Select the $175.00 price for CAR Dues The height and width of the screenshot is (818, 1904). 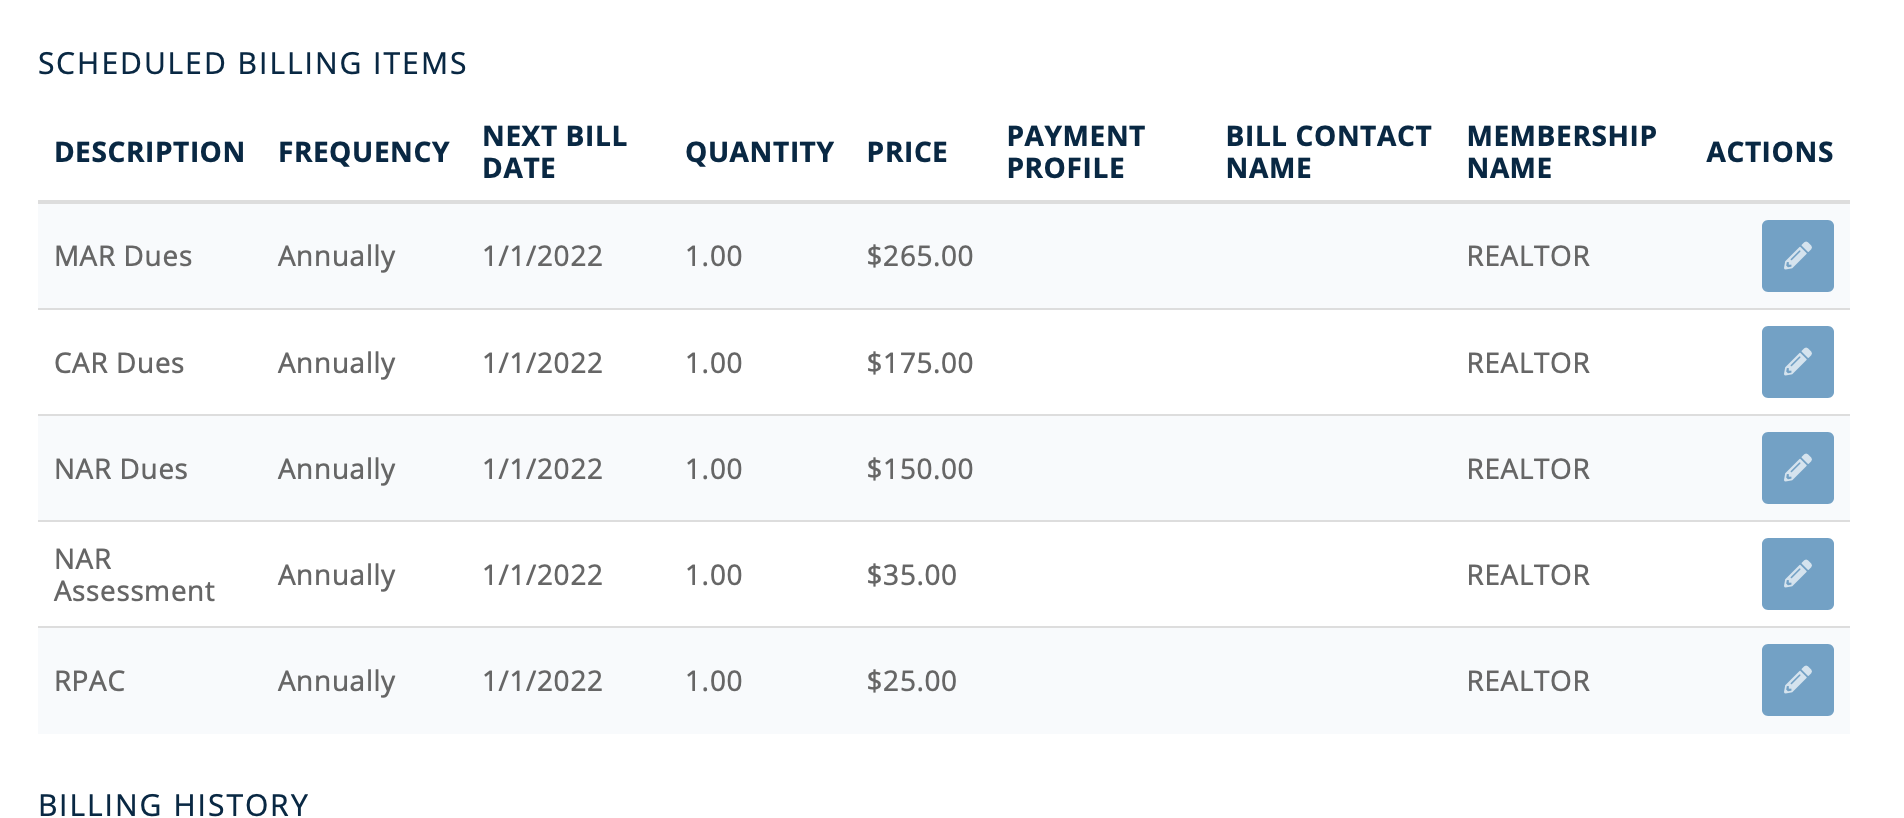(920, 362)
